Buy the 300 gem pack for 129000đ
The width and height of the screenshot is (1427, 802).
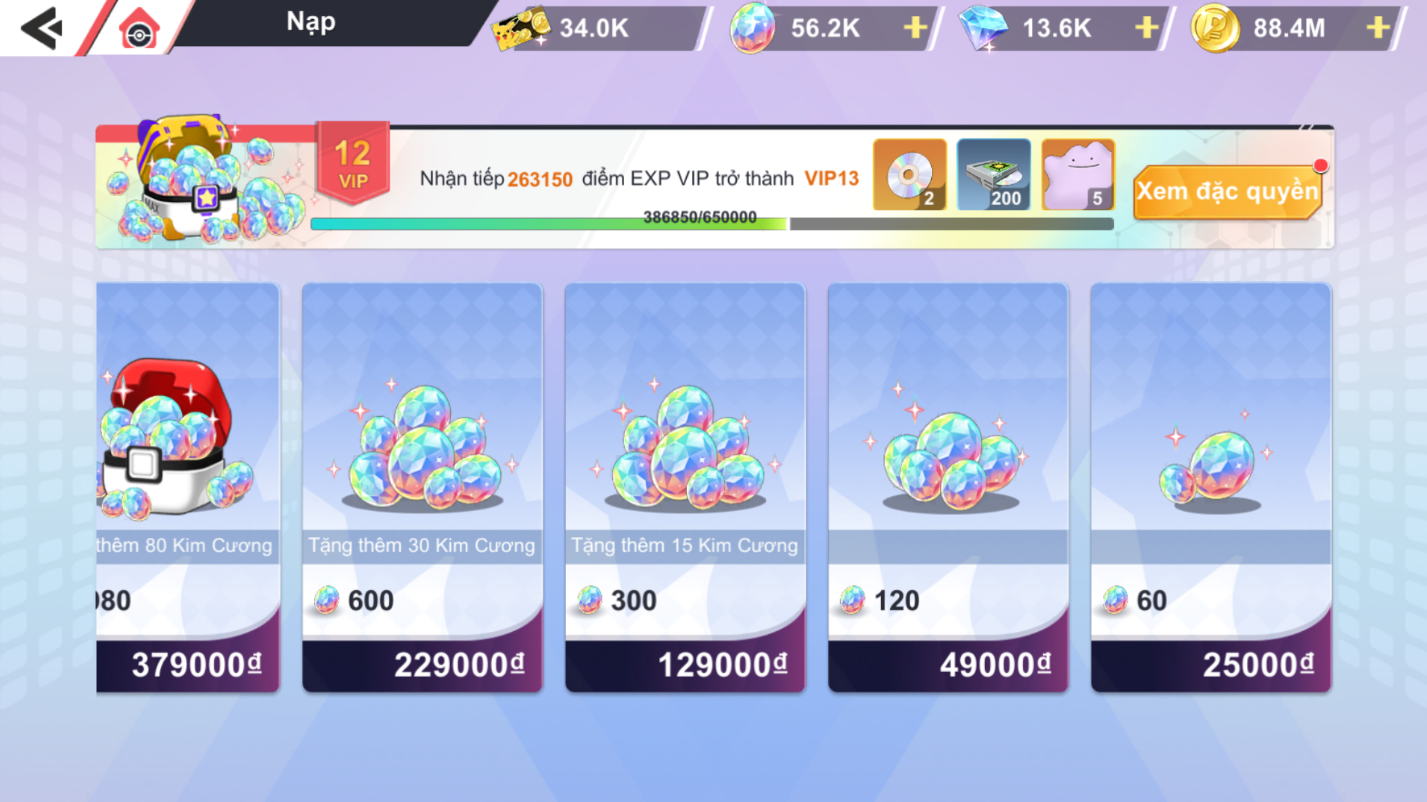pyautogui.click(x=685, y=487)
